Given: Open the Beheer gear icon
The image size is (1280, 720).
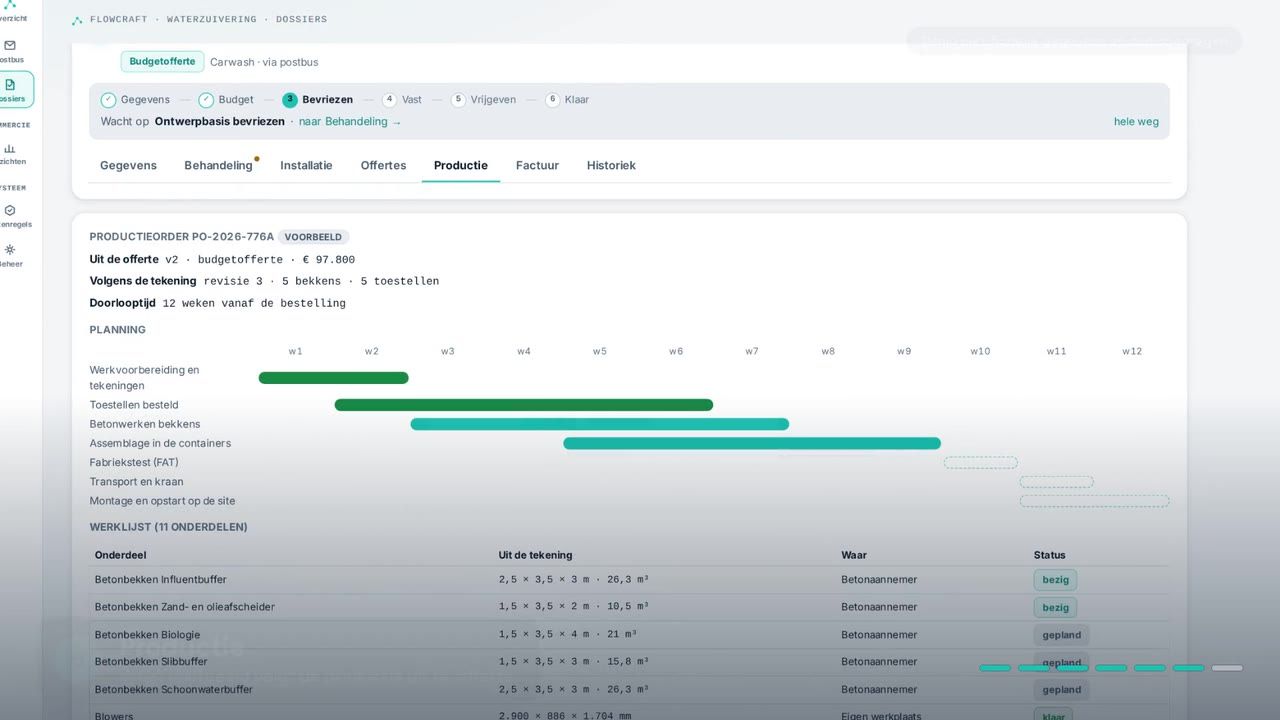Looking at the screenshot, I should (x=10, y=250).
